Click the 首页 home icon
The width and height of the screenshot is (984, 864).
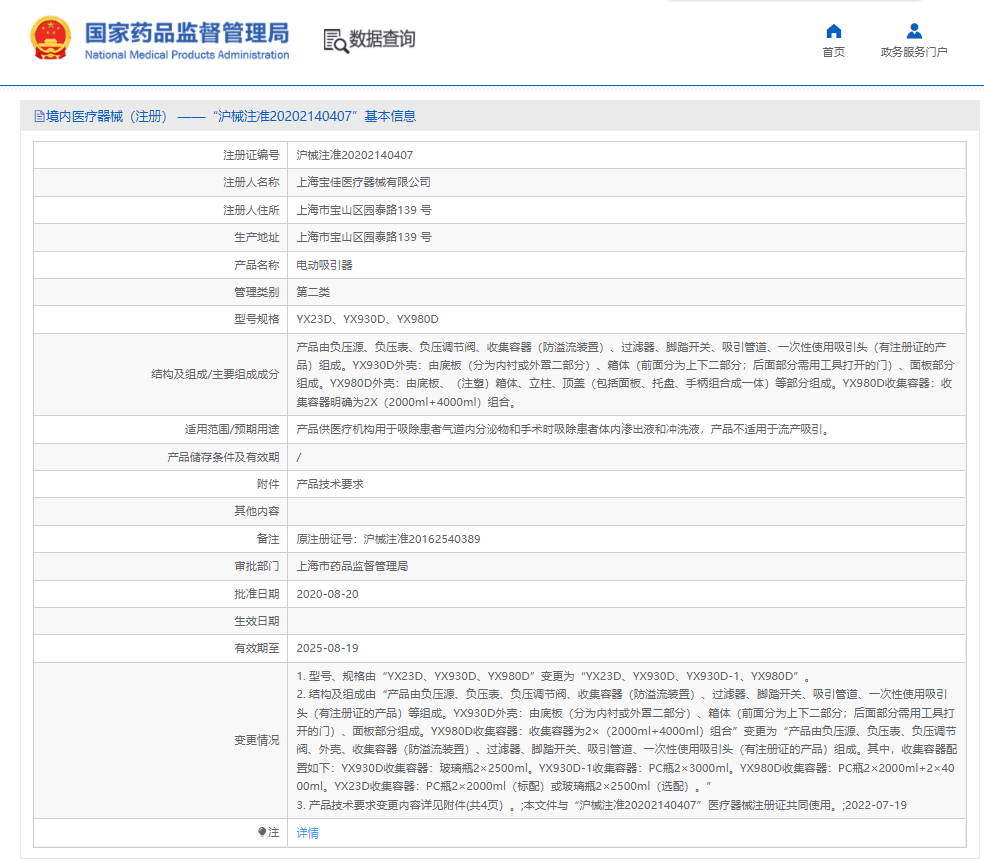click(833, 31)
